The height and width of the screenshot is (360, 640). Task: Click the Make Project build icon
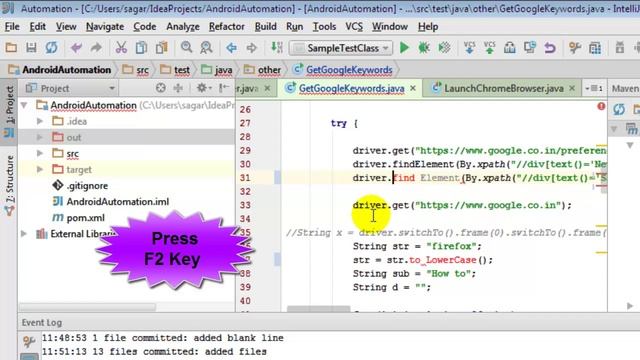277,48
